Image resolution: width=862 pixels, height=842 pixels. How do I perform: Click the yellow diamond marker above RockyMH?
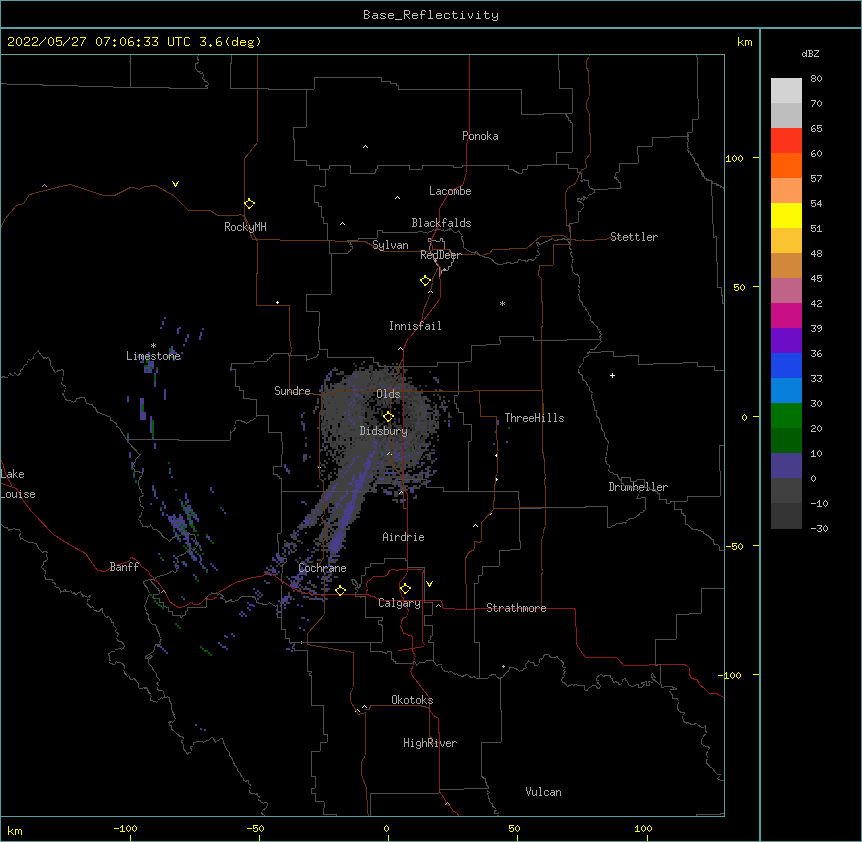coord(250,204)
